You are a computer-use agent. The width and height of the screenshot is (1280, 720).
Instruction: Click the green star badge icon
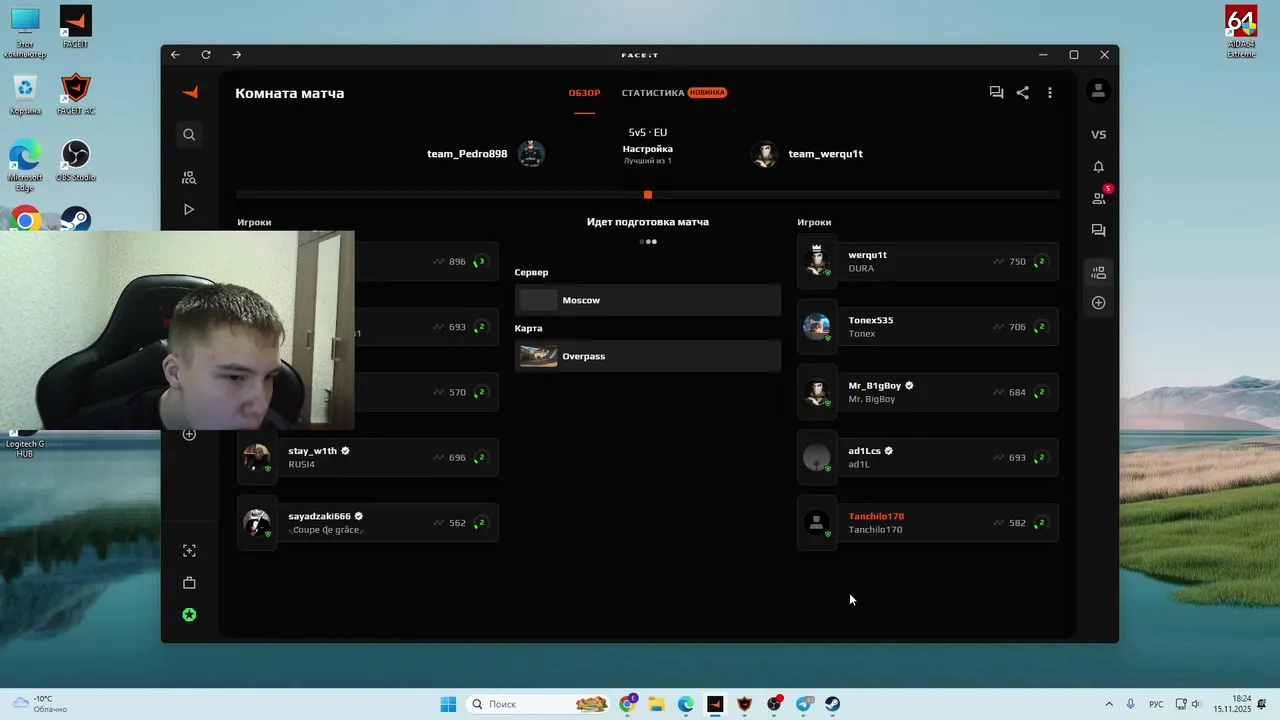click(x=189, y=615)
